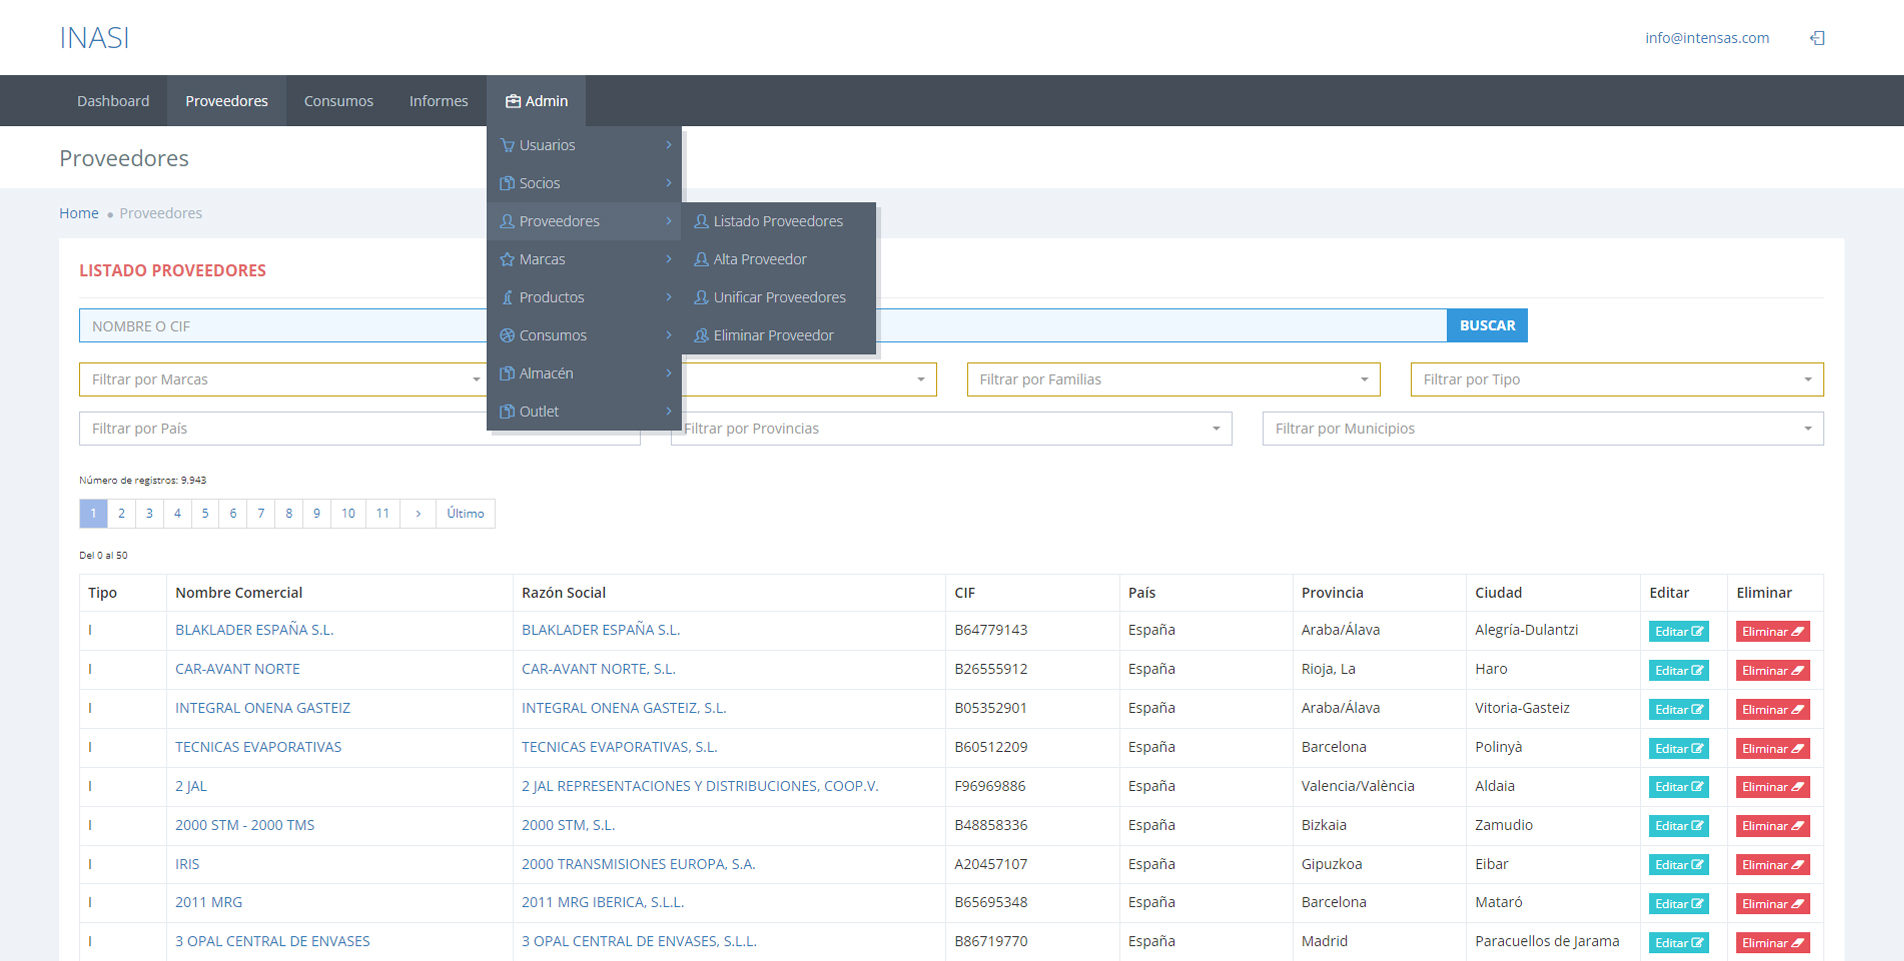Image resolution: width=1904 pixels, height=961 pixels.
Task: Click the cart icon next to Usuarios
Action: click(507, 145)
